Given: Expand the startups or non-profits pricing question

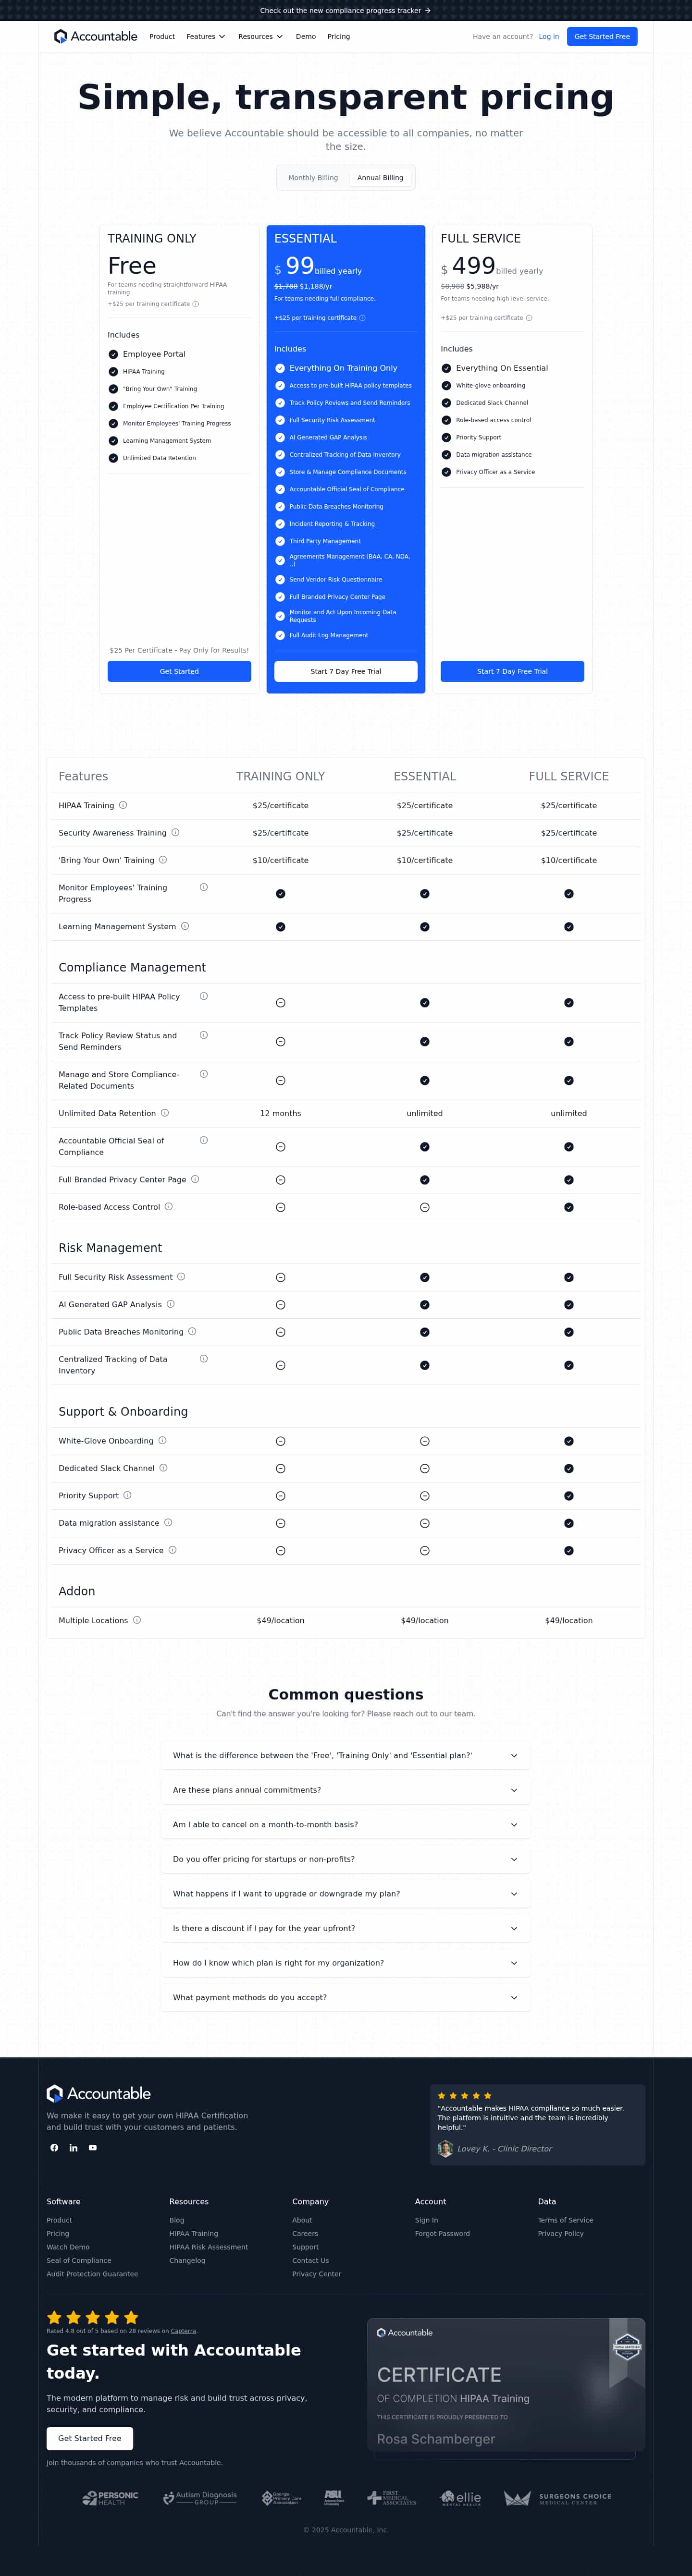Looking at the screenshot, I should (x=345, y=1859).
